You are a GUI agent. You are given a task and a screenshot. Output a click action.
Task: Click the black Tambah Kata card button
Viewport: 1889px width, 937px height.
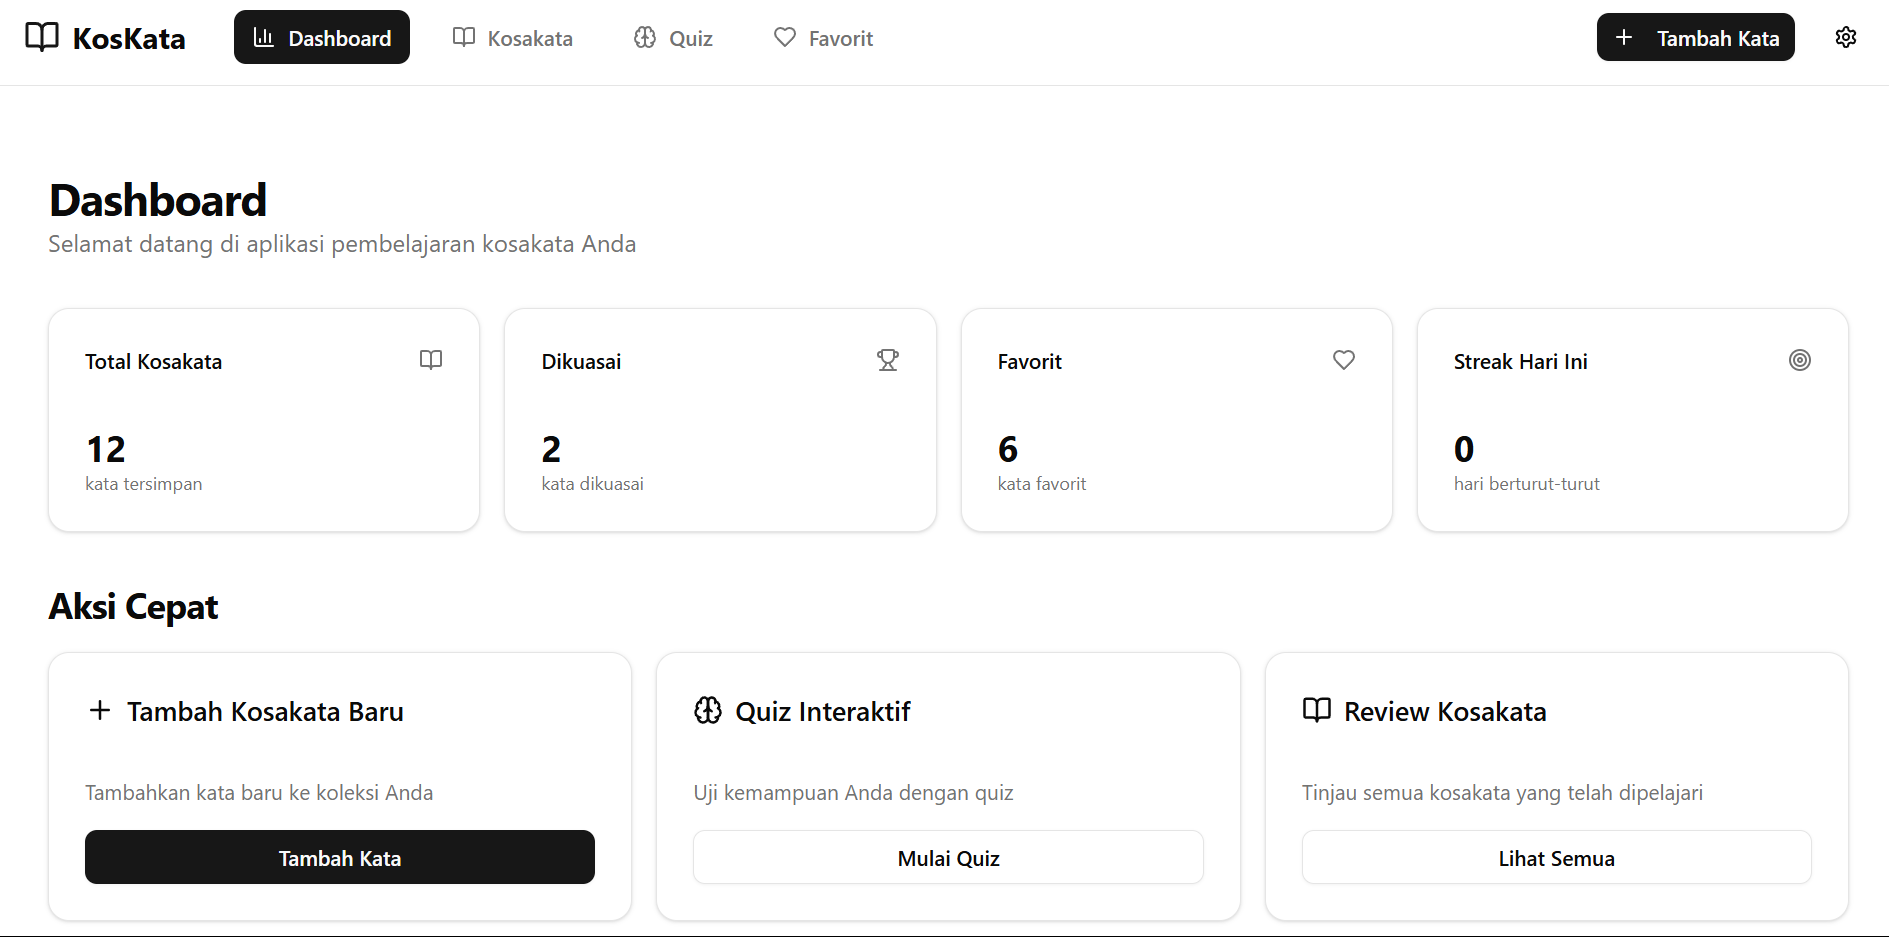pos(340,858)
